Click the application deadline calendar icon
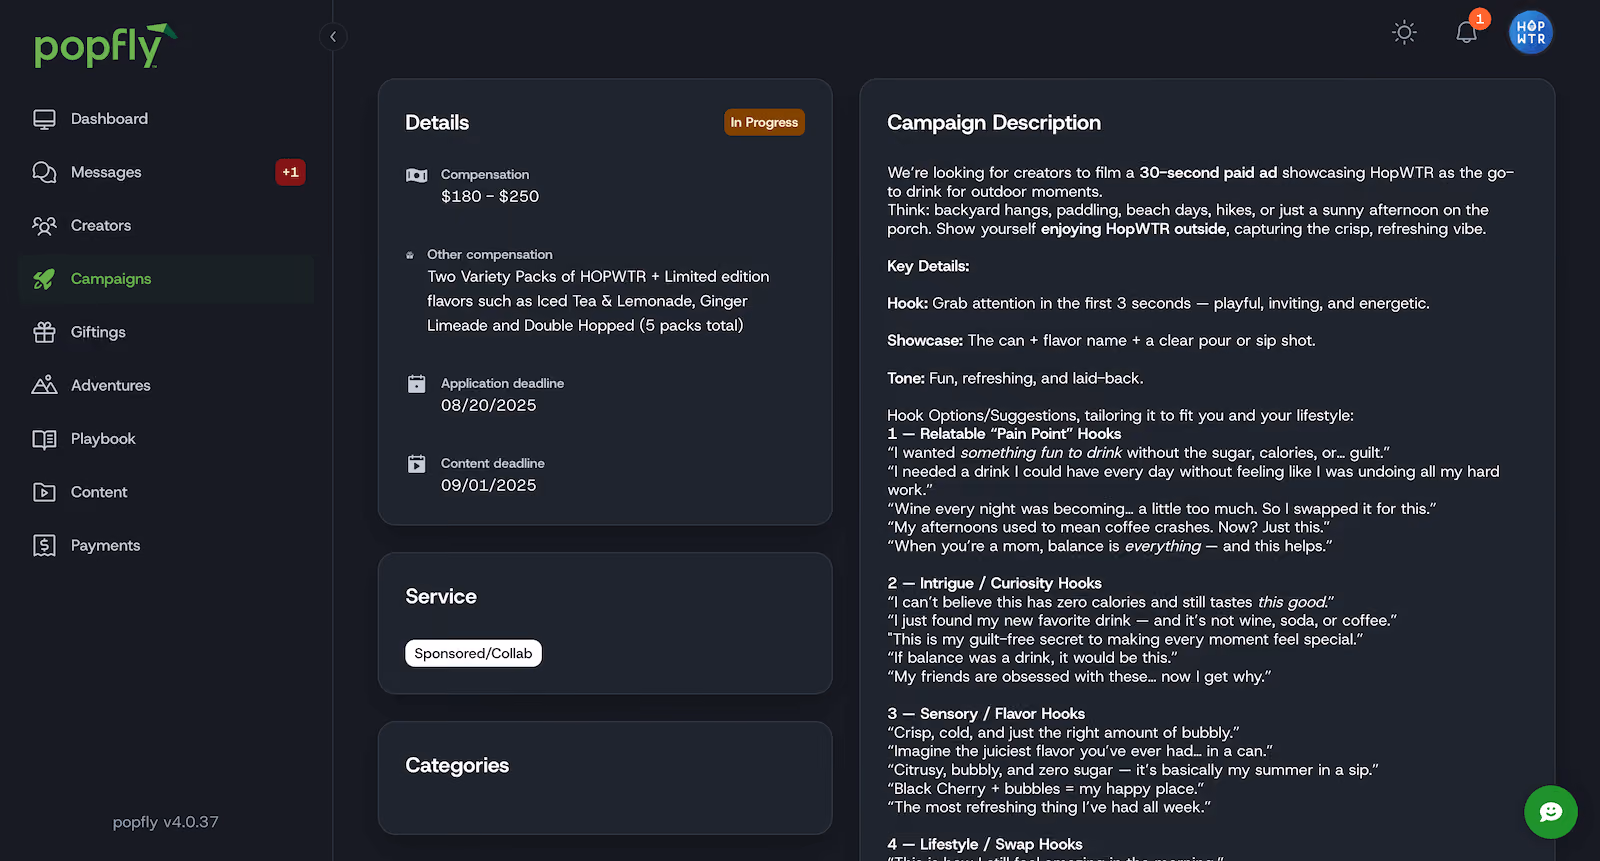 click(x=417, y=384)
